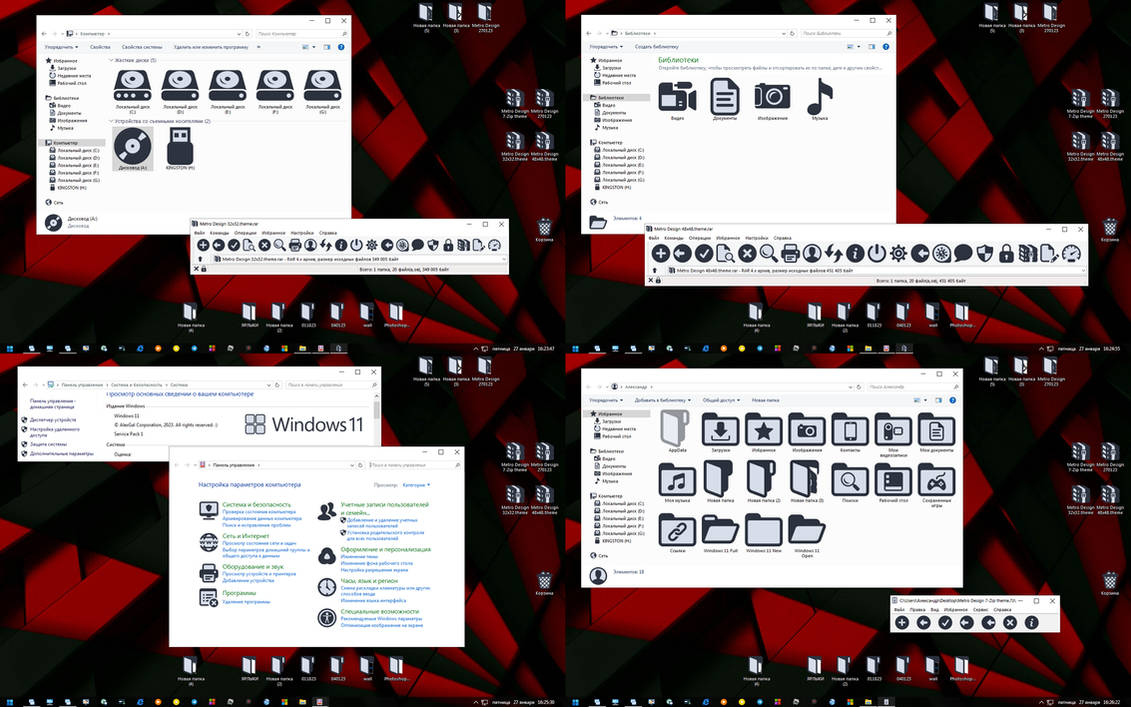Open Правка menu in 7-Zip window
Image resolution: width=1131 pixels, height=707 pixels.
tap(917, 610)
